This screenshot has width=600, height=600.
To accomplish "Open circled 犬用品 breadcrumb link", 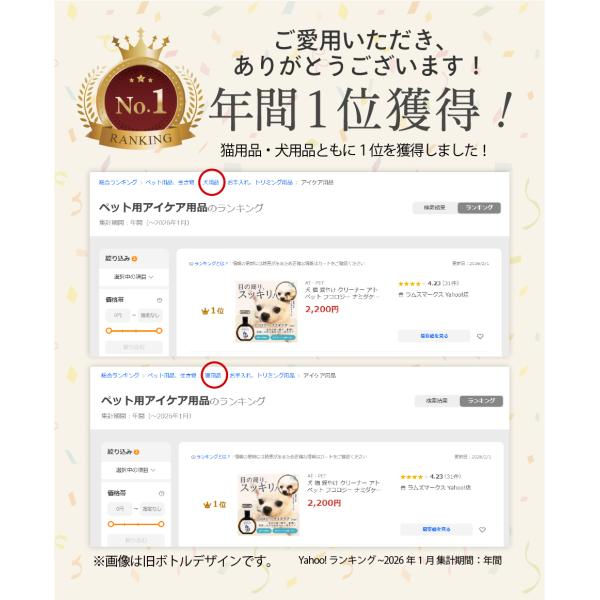I will 211,183.
